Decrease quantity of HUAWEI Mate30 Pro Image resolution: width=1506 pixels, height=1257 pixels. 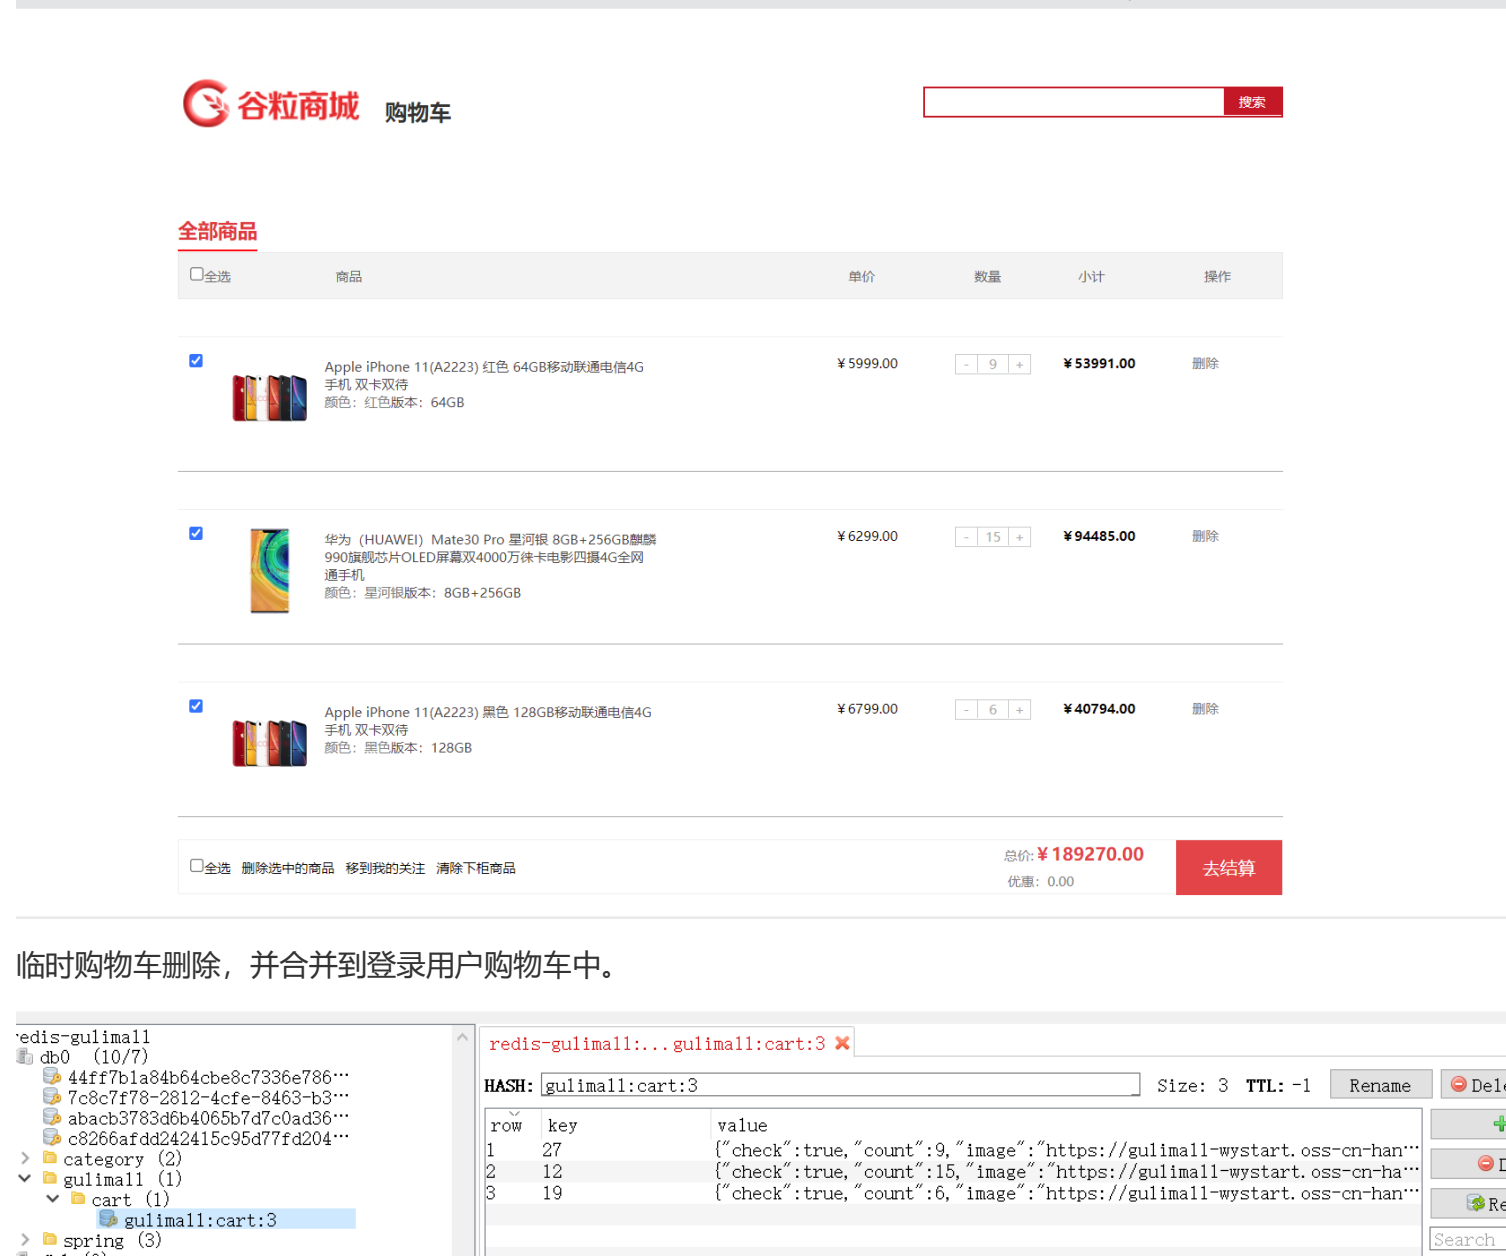966,537
